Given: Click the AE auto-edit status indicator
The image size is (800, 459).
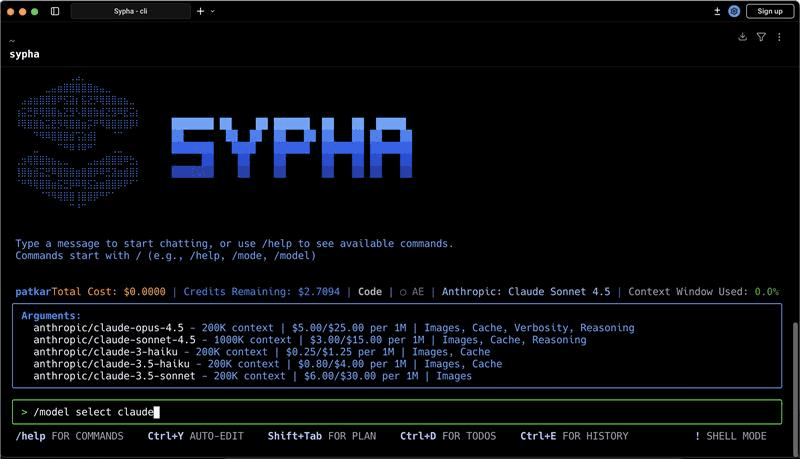Looking at the screenshot, I should pyautogui.click(x=412, y=292).
